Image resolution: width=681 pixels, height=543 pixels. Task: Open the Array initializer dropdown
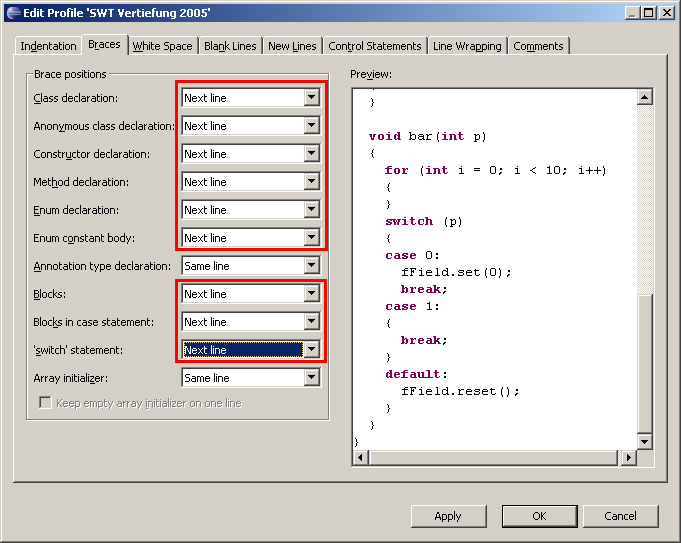click(312, 378)
